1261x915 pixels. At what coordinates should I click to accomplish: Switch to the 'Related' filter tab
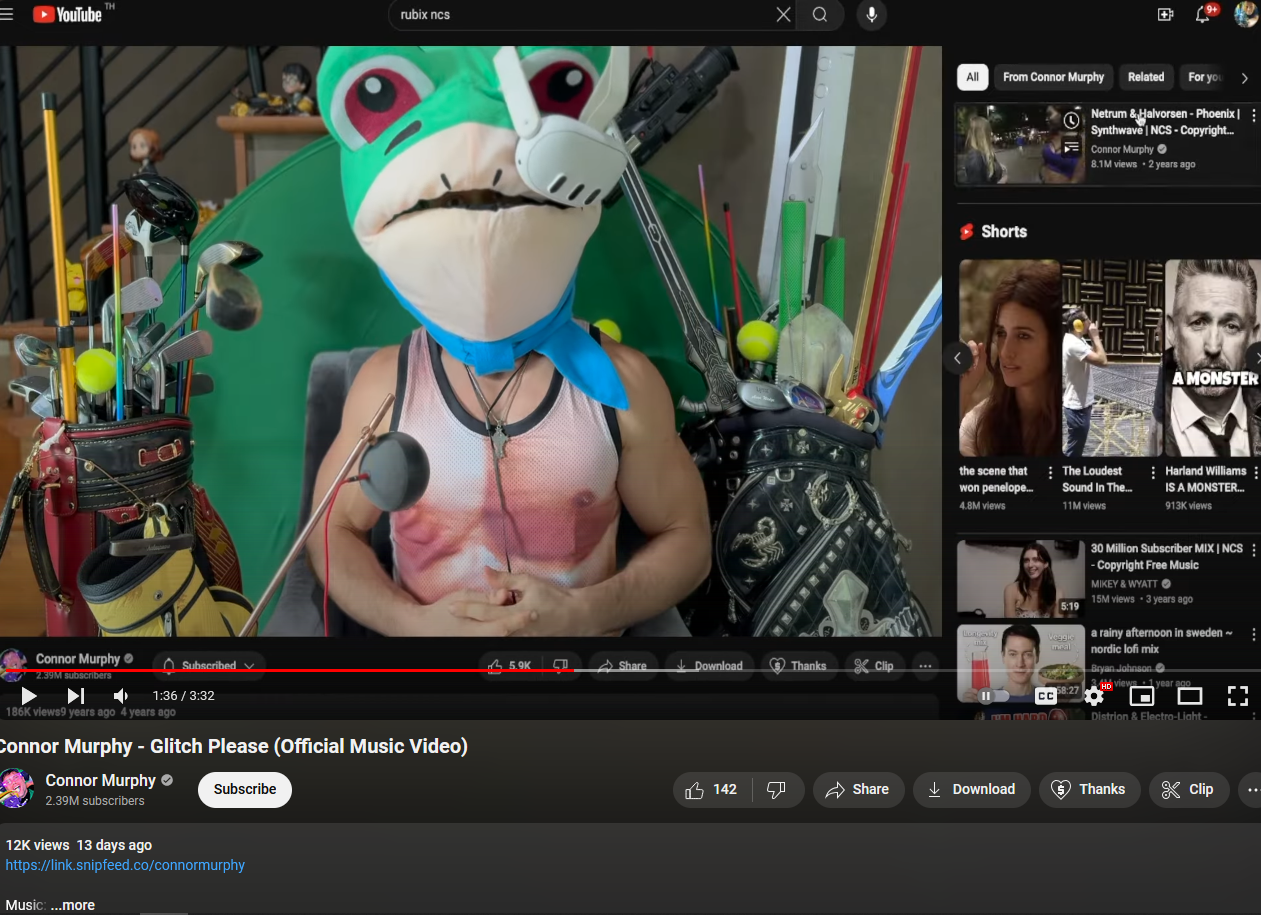click(1146, 77)
